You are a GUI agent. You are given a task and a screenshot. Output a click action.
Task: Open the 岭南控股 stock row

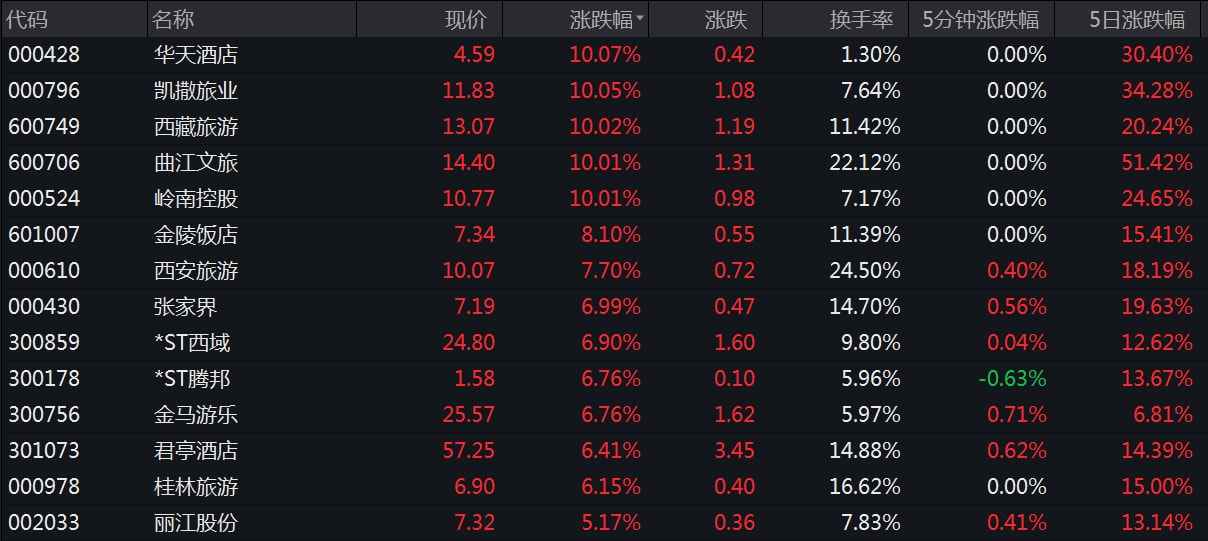coord(604,199)
